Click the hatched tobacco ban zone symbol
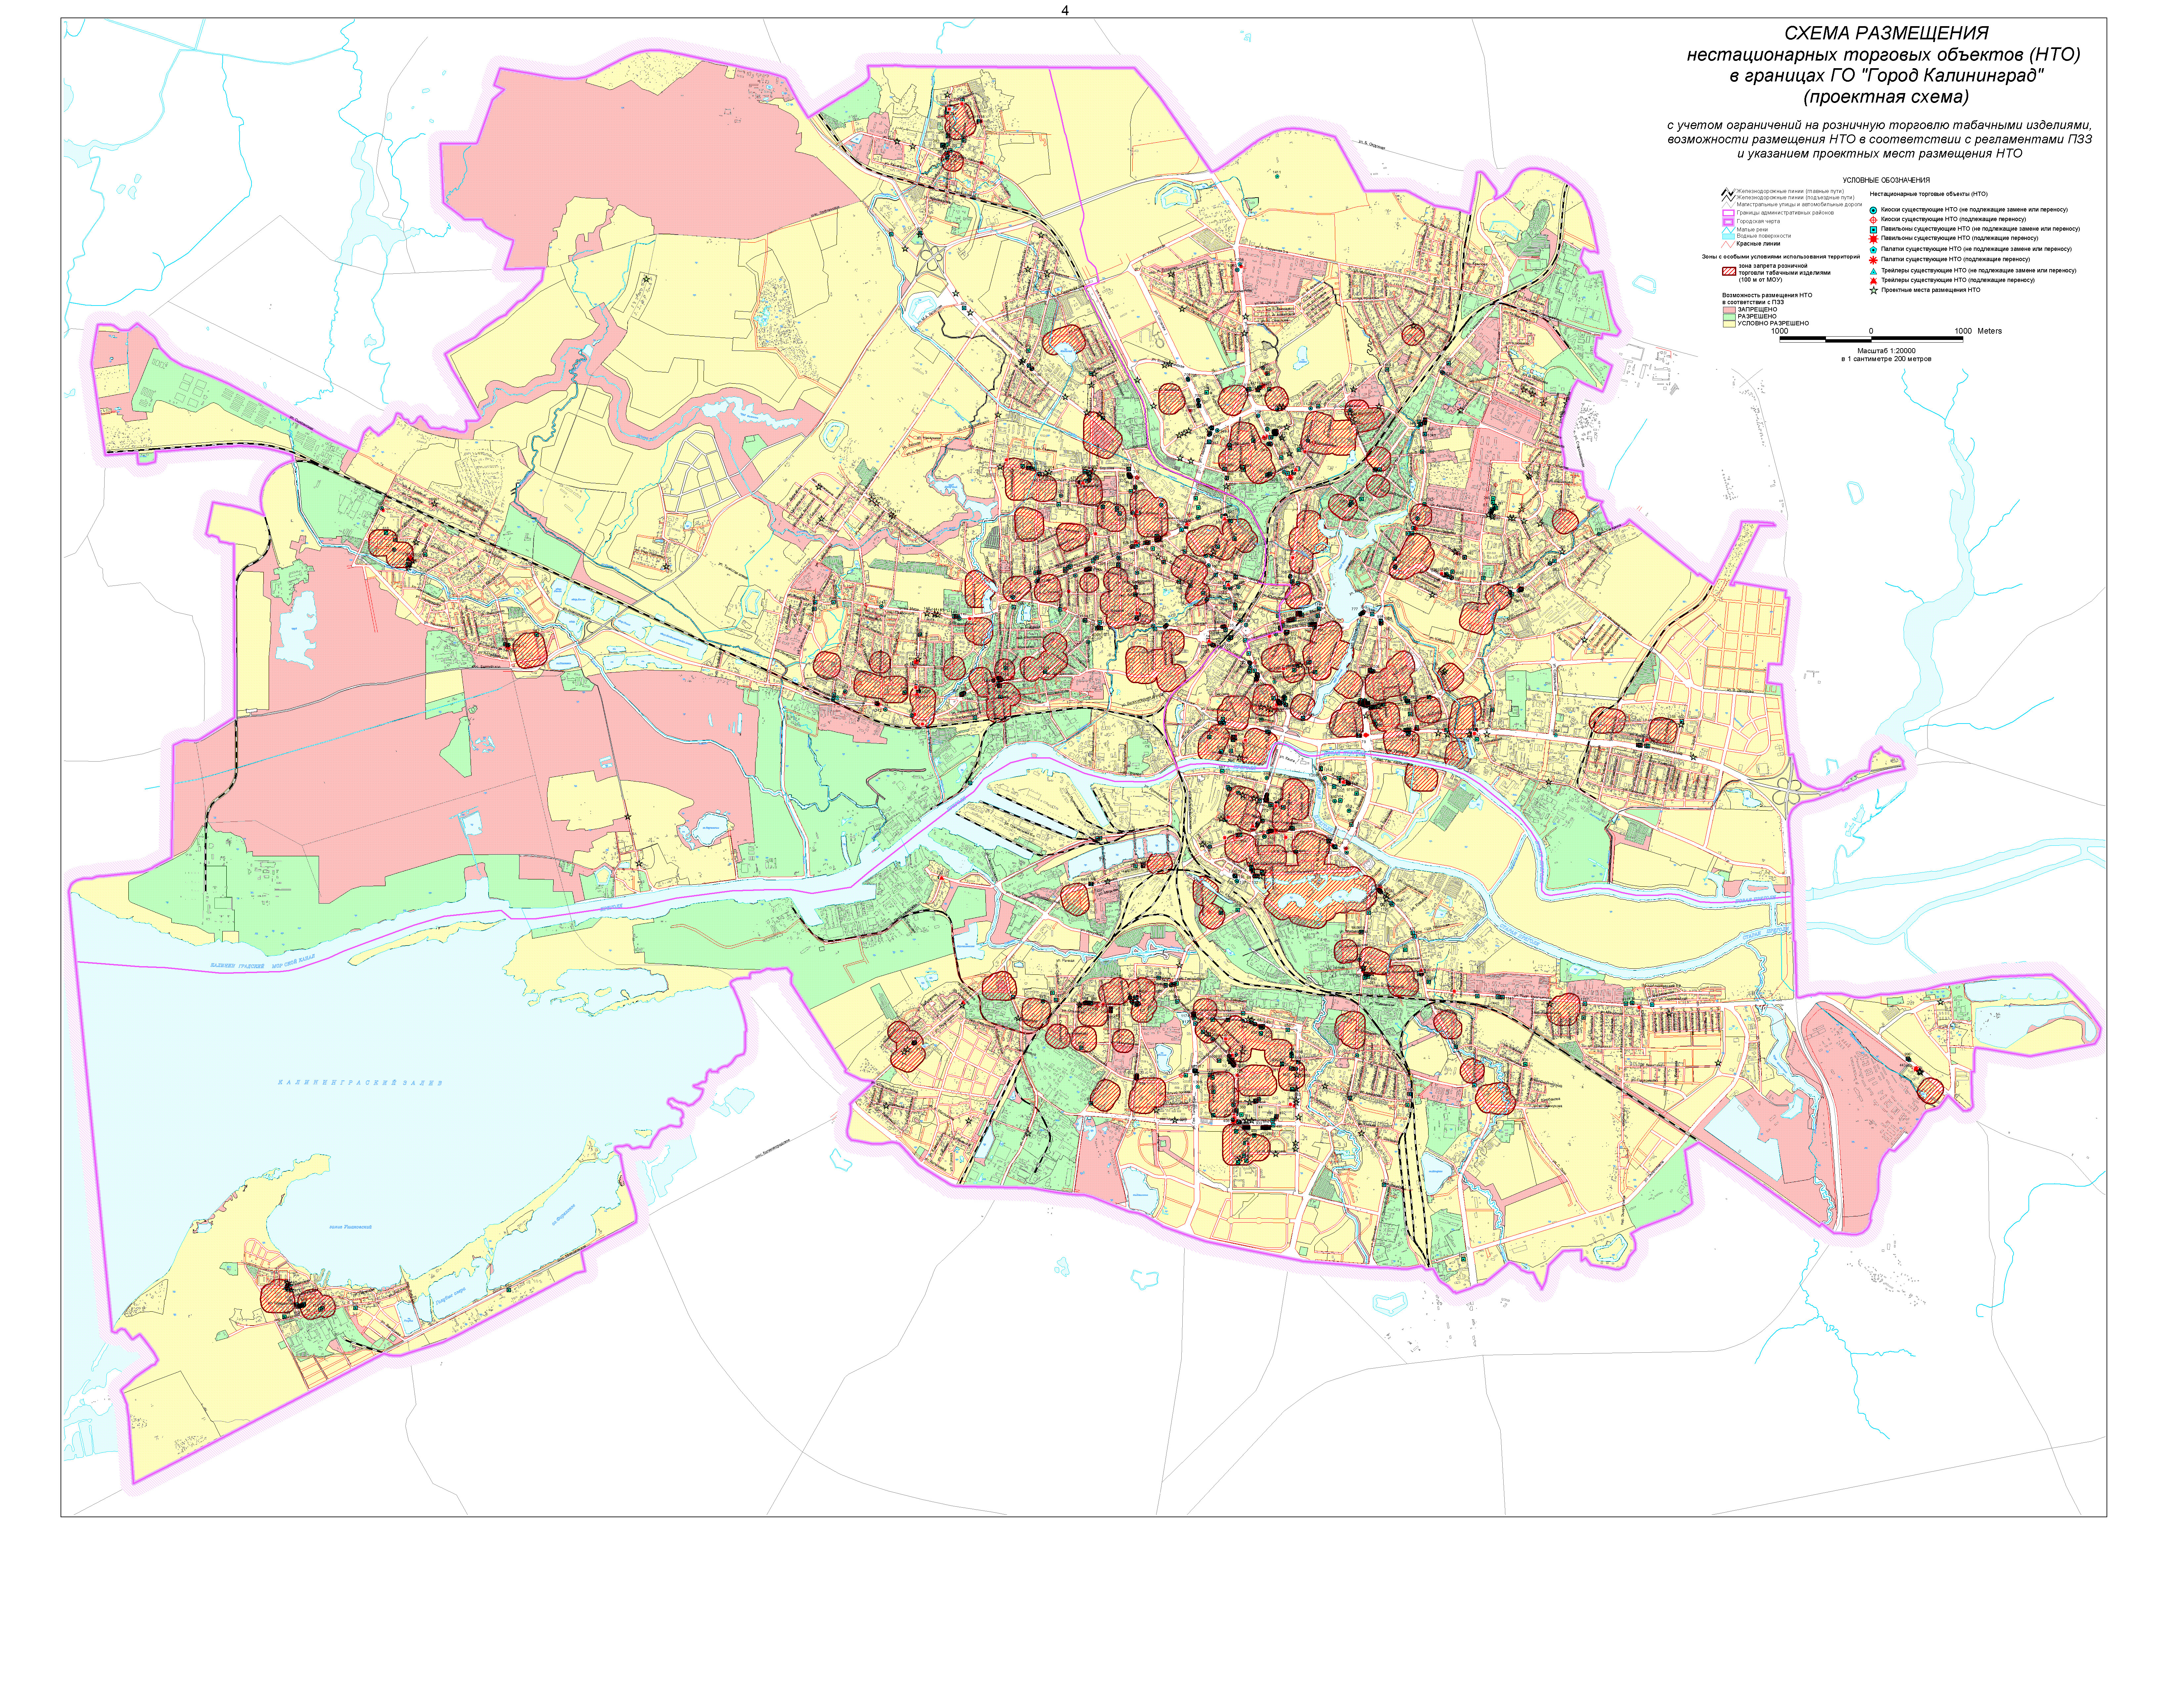 point(1729,271)
